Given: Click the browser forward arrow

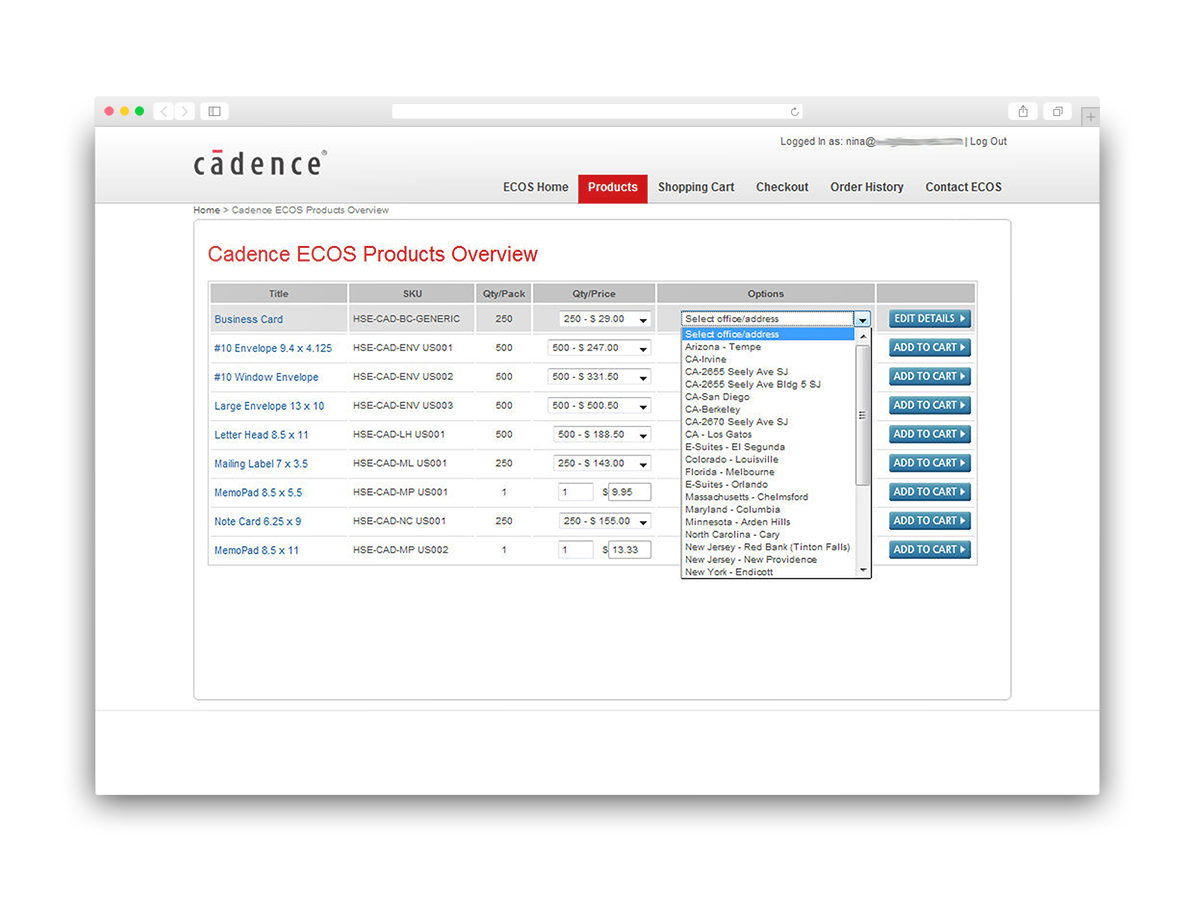Looking at the screenshot, I should 185,111.
